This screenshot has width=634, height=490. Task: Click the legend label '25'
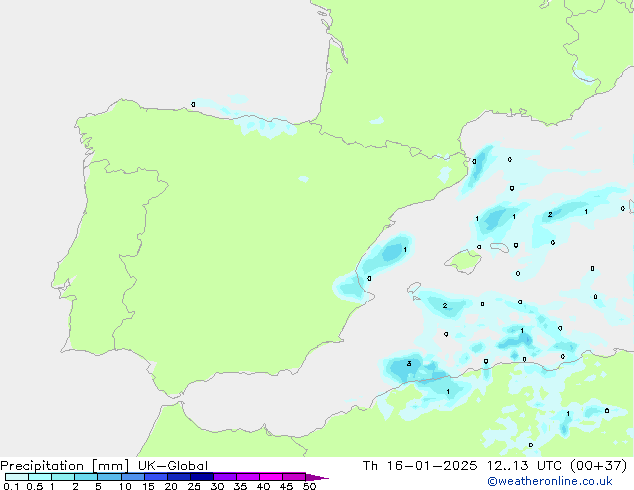click(194, 486)
